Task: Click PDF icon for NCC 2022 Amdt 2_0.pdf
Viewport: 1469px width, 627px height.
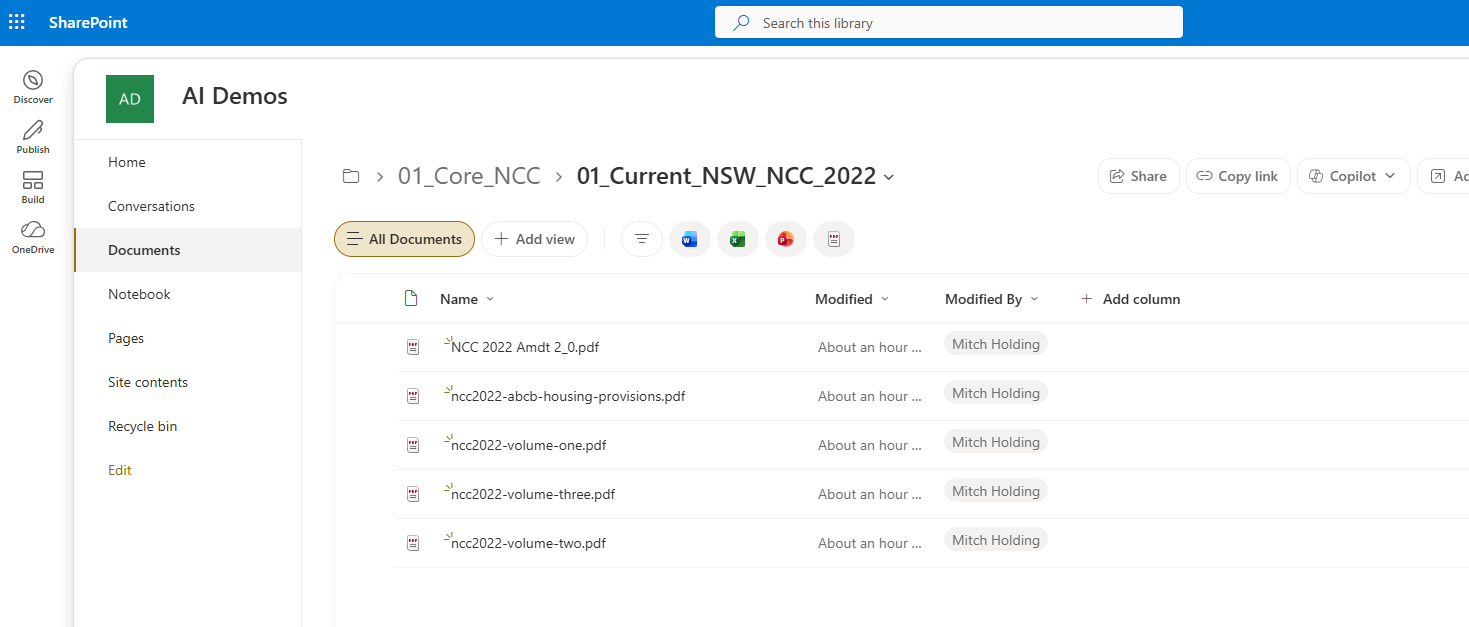Action: coord(413,347)
